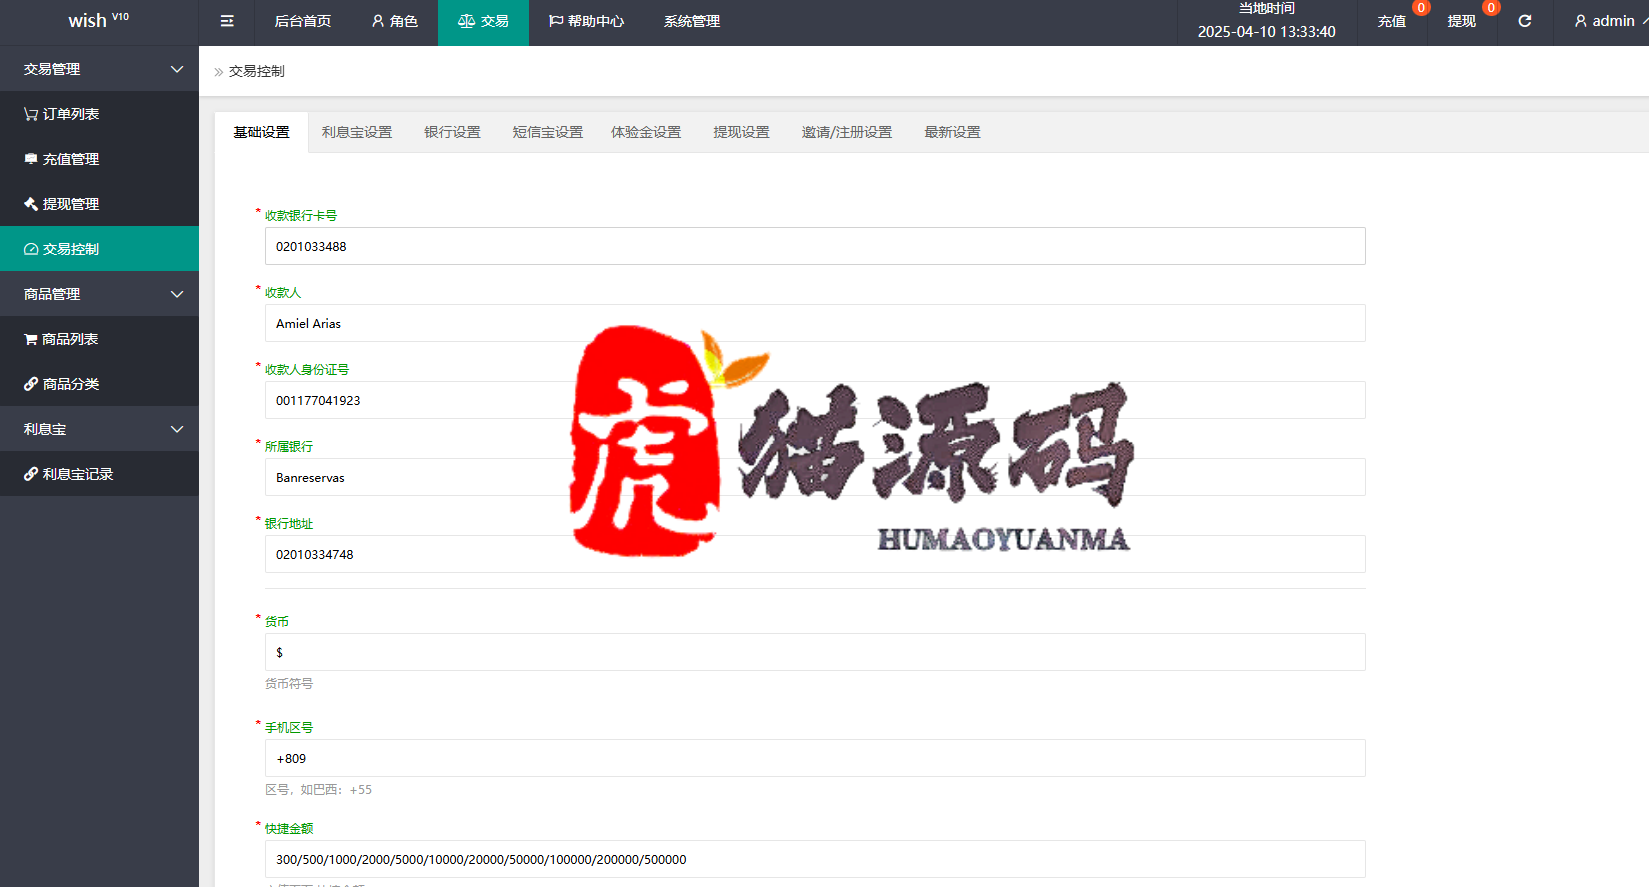Image resolution: width=1649 pixels, height=887 pixels.
Task: Select the 交易 top menu
Action: (483, 21)
